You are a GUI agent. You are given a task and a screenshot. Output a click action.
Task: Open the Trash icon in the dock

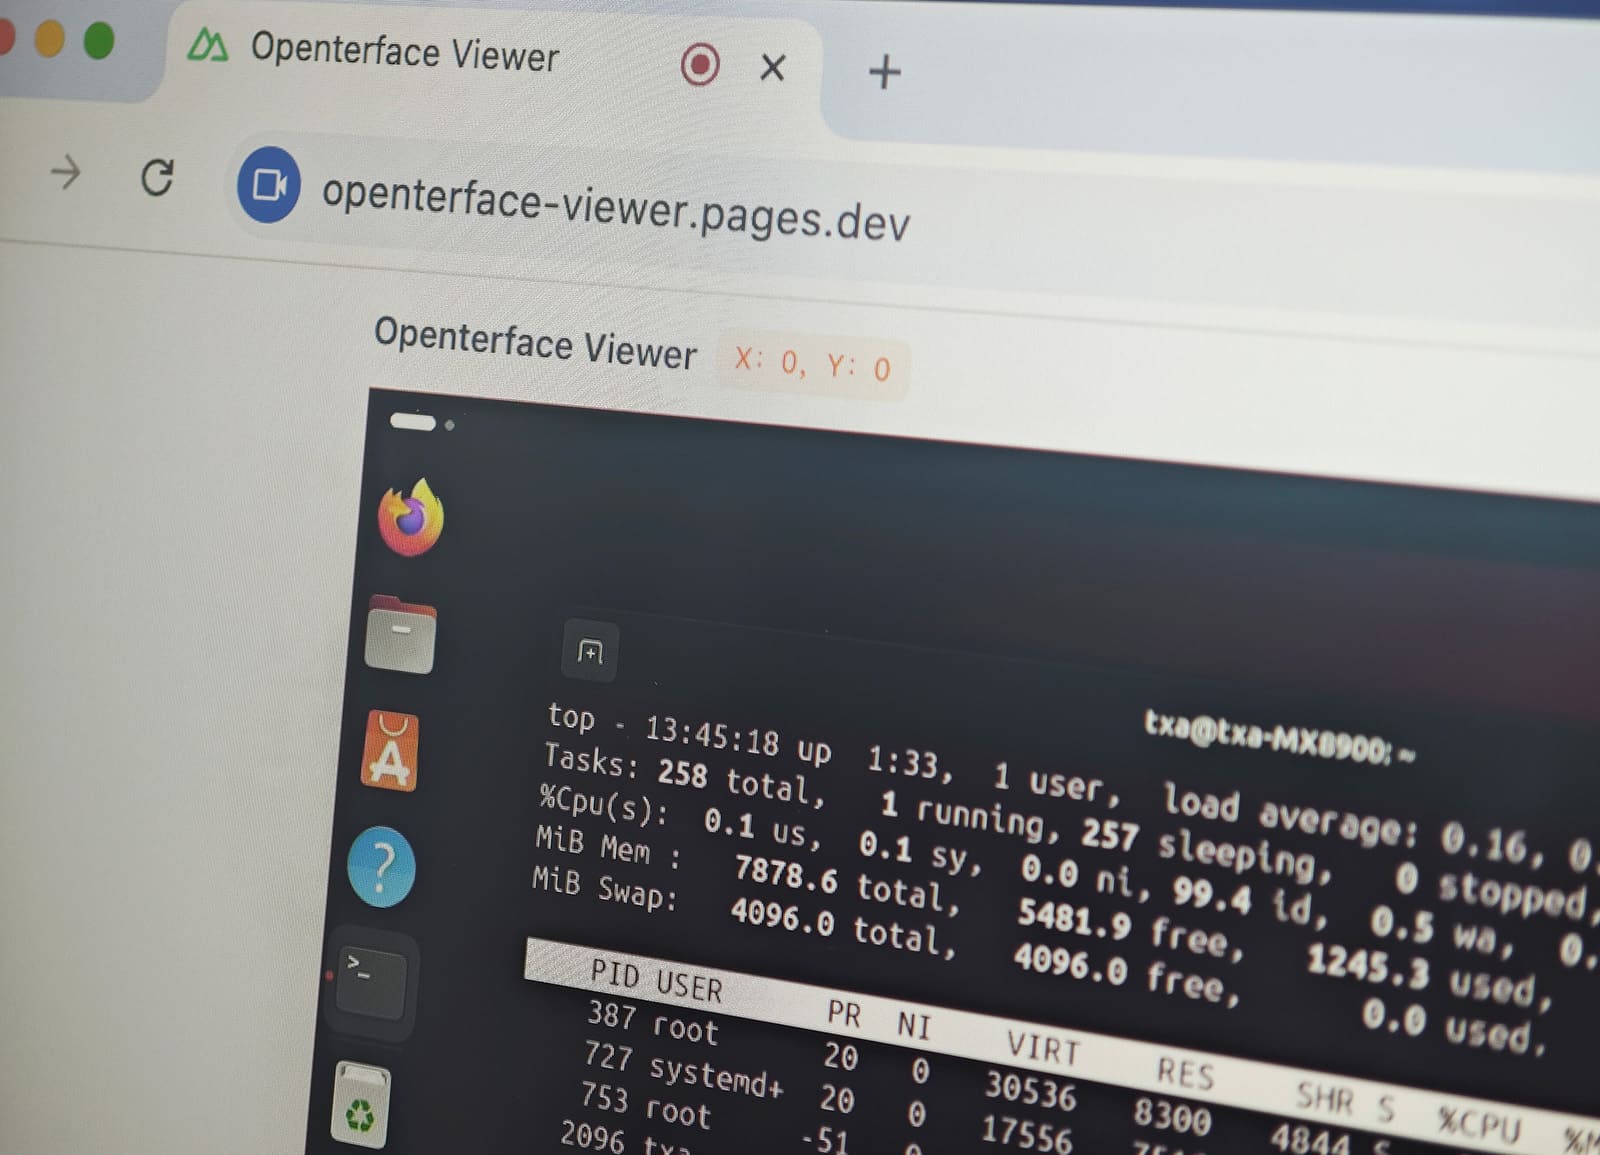pyautogui.click(x=360, y=1105)
